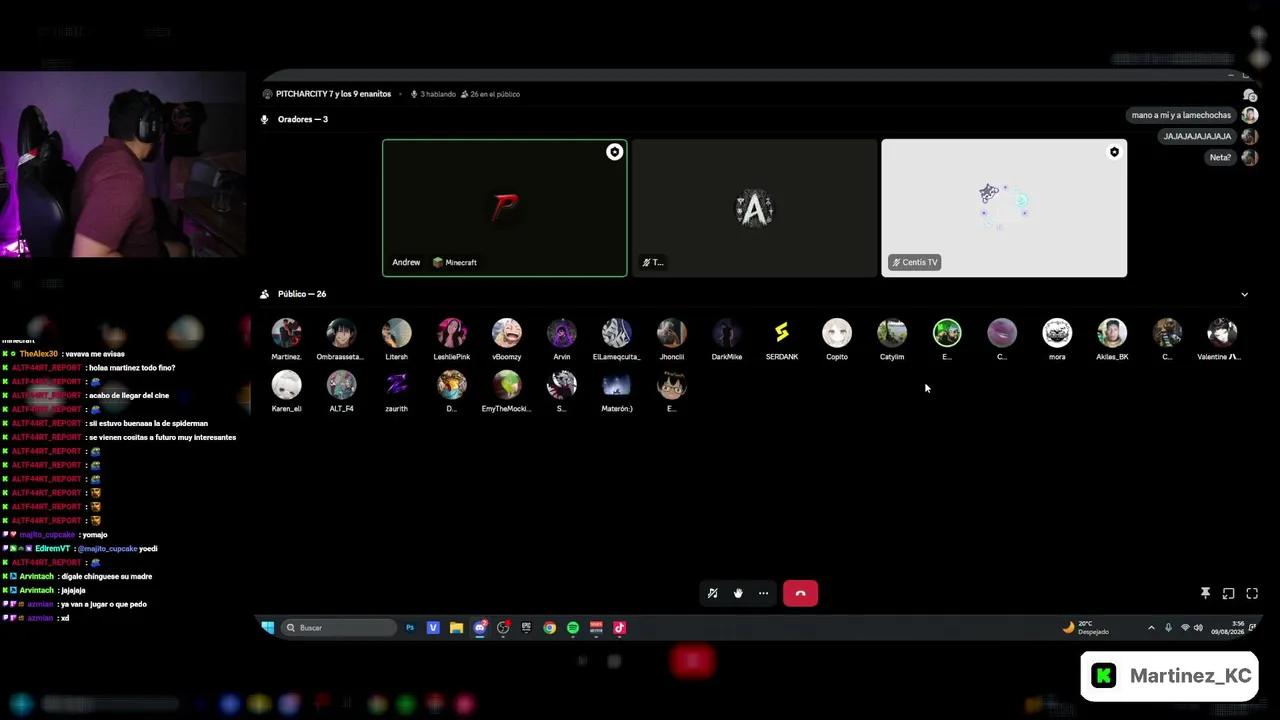Viewport: 1280px width, 720px height.
Task: Click the '26 en el público' audience count
Action: tap(490, 94)
